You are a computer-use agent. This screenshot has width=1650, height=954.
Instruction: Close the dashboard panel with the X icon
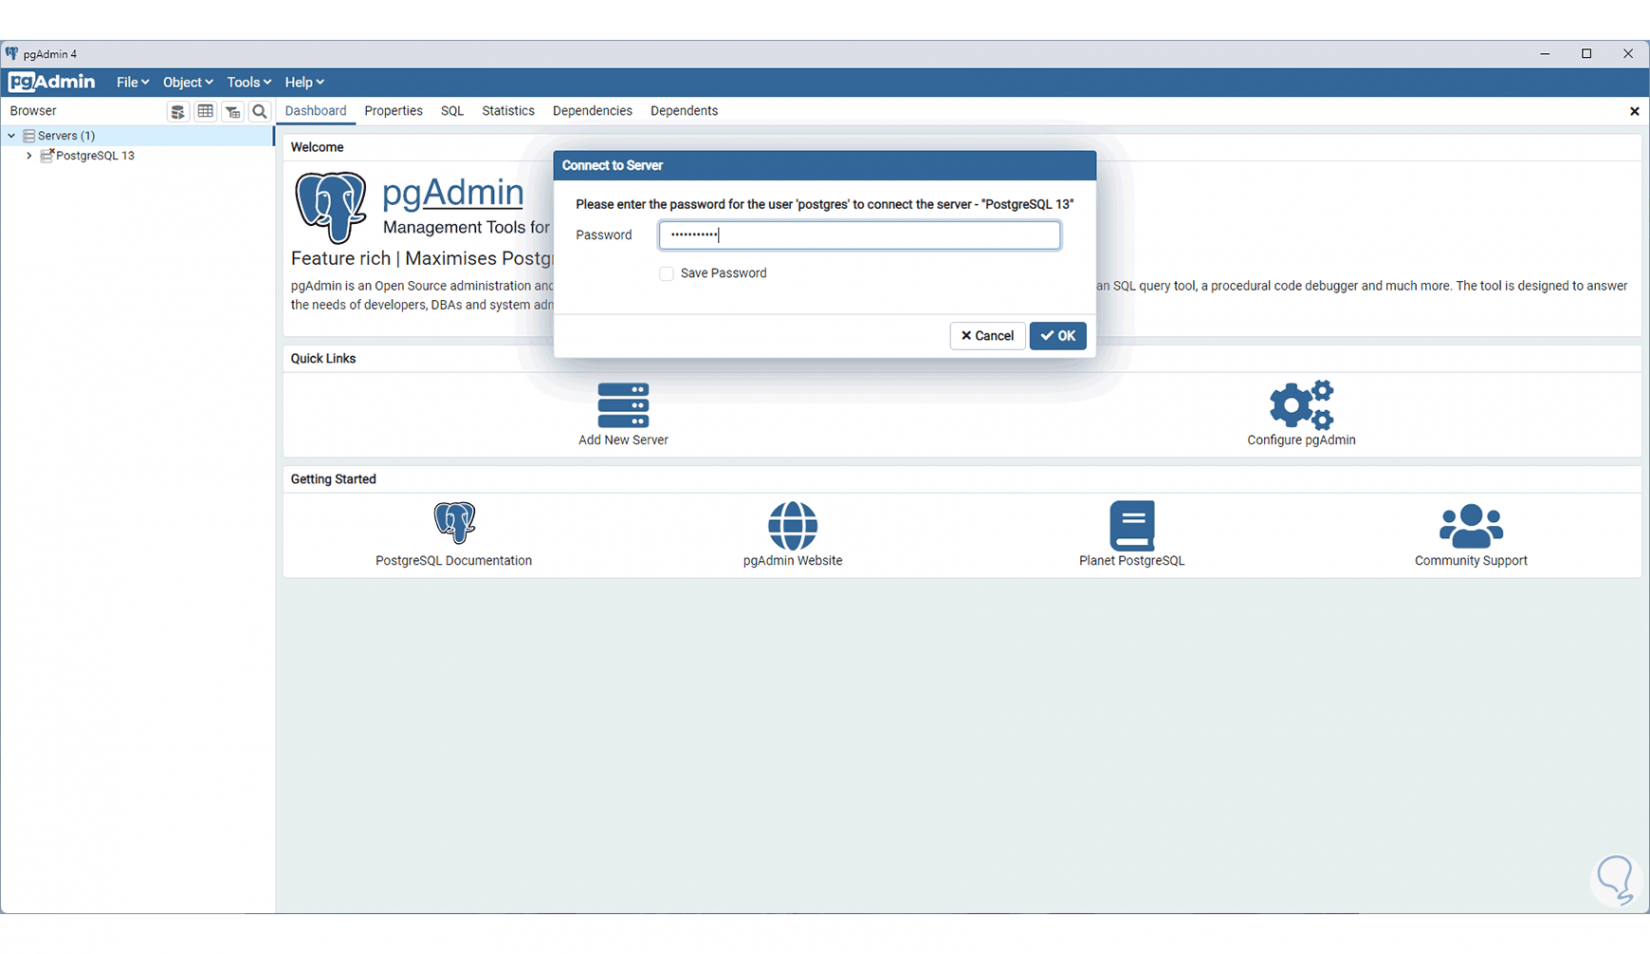1634,111
